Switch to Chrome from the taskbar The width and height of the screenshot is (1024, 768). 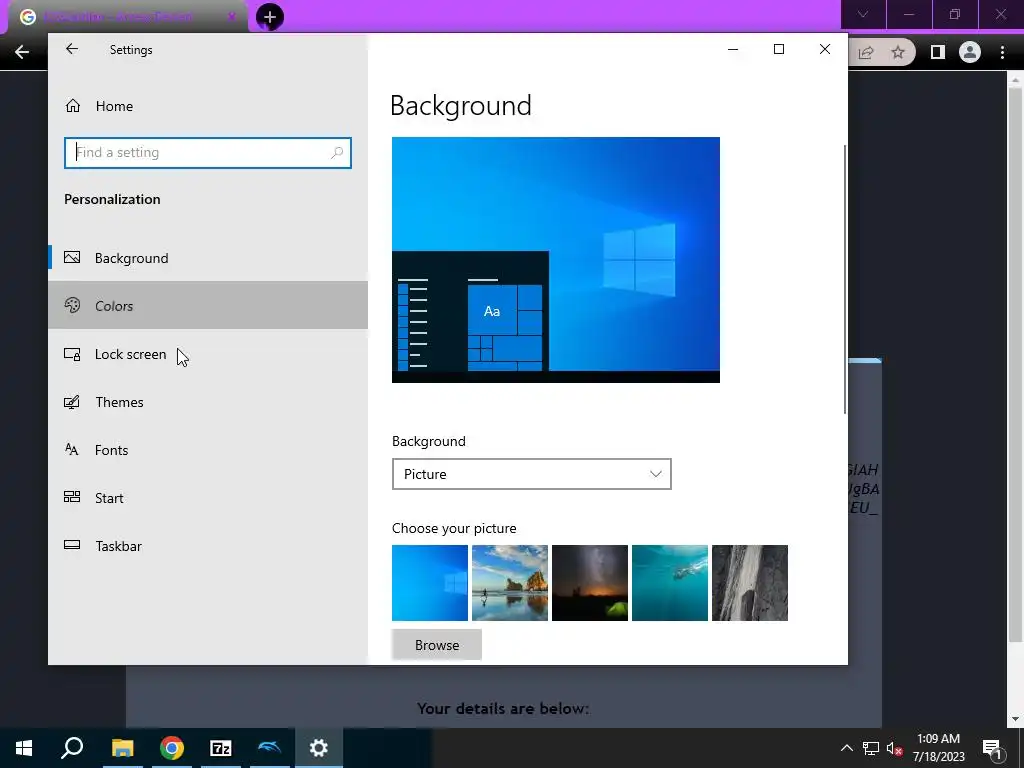point(172,748)
